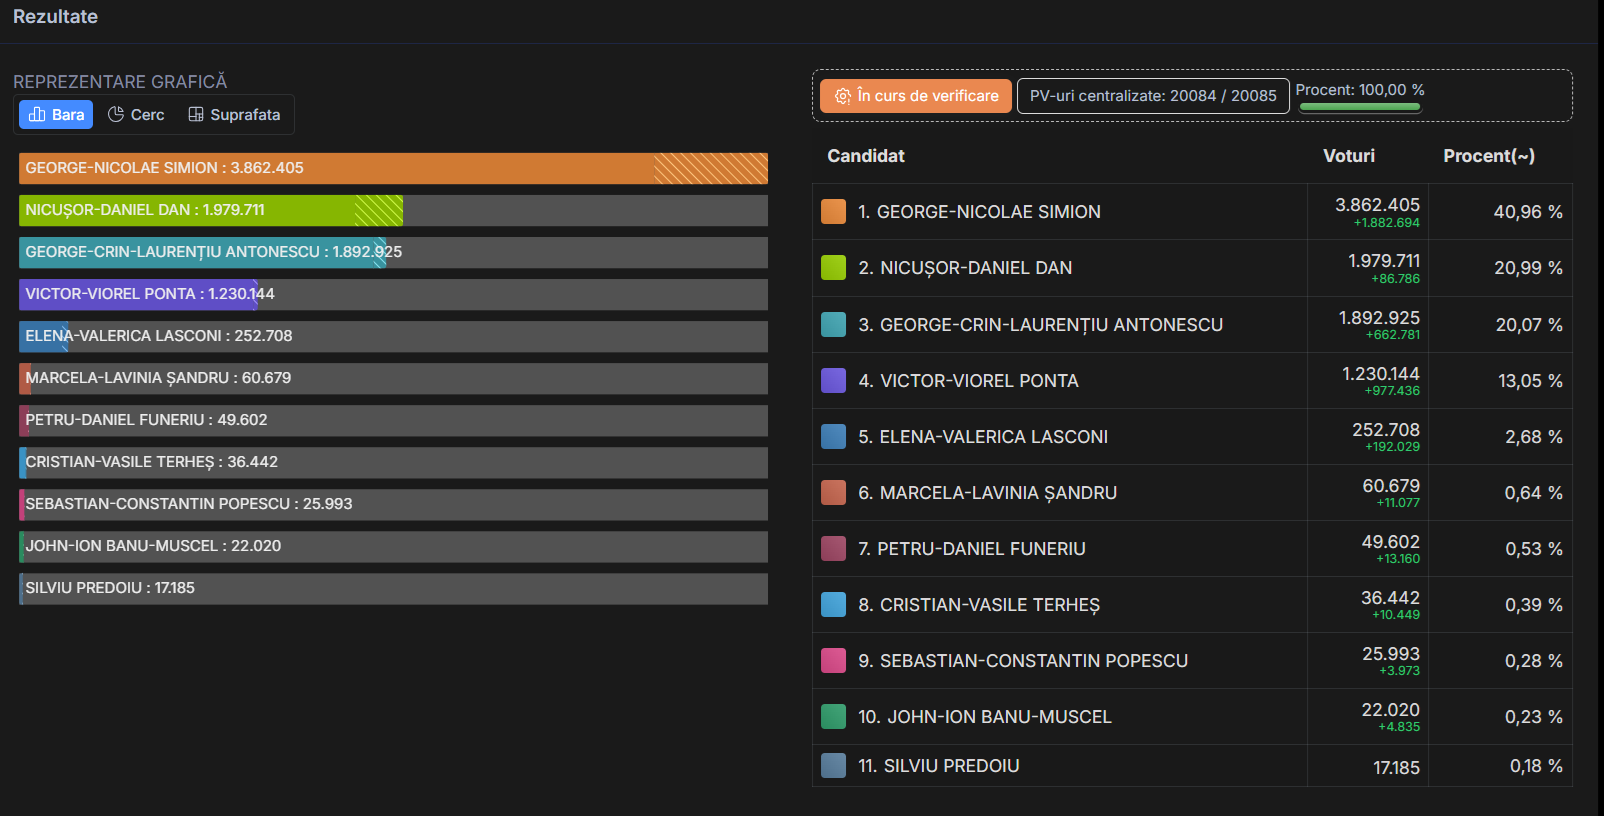This screenshot has width=1604, height=816.
Task: Click the bar chart icon on Bara
Action: point(37,115)
